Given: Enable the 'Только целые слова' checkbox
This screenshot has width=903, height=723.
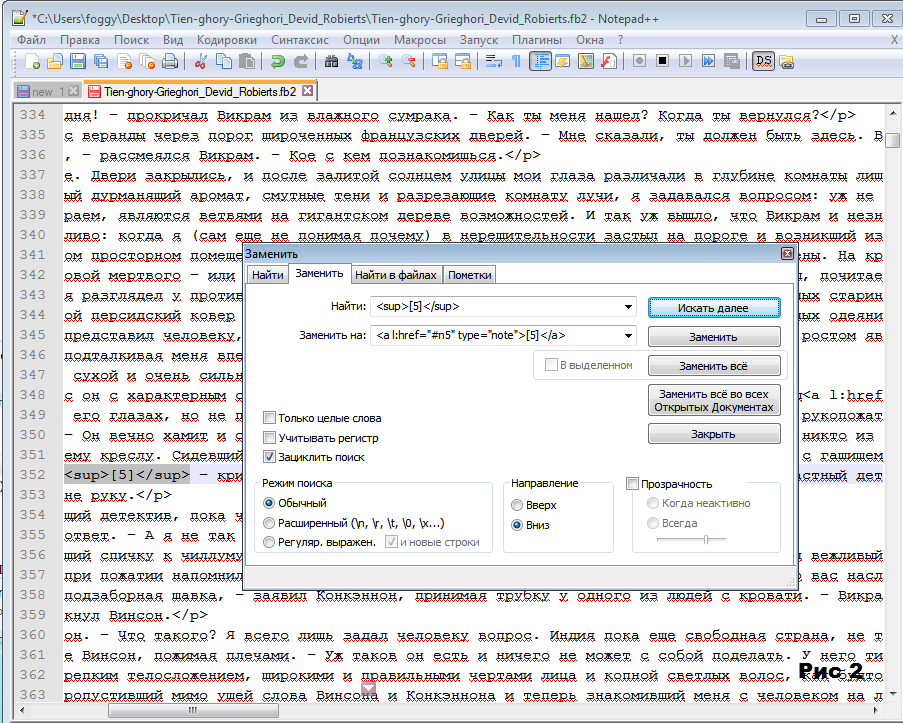Looking at the screenshot, I should (x=270, y=418).
